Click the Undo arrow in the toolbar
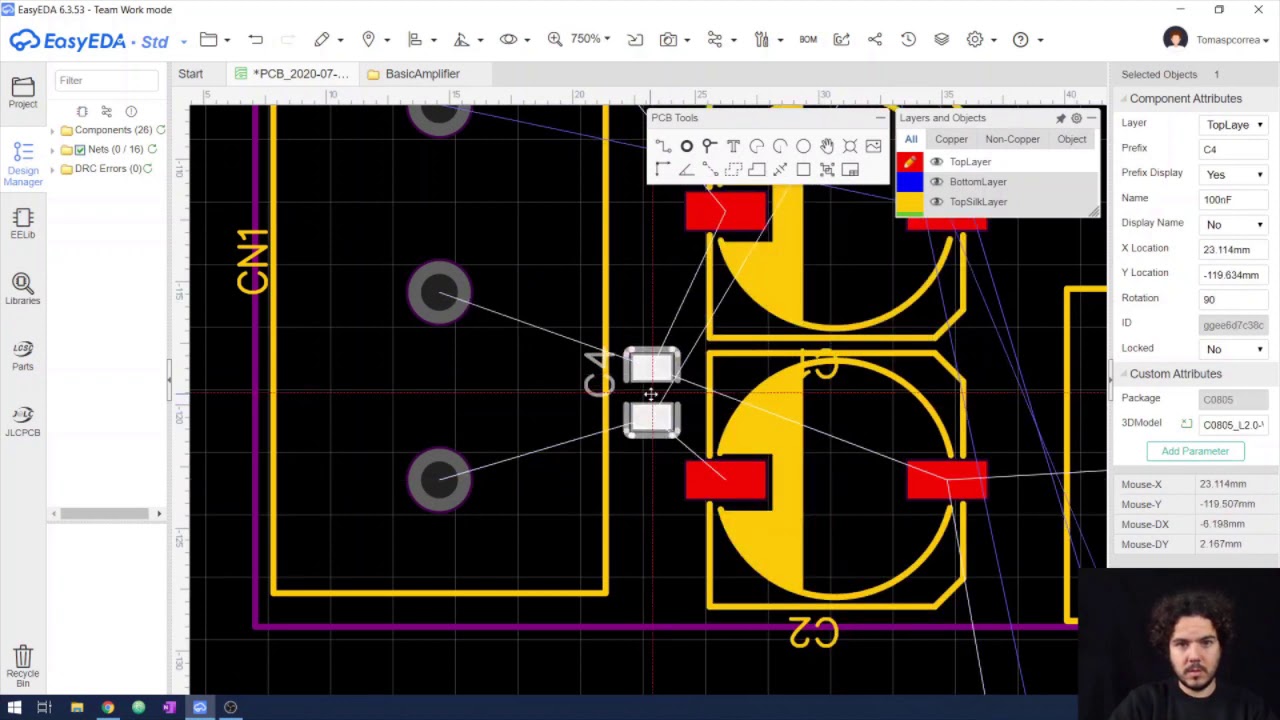1280x720 pixels. click(x=256, y=40)
